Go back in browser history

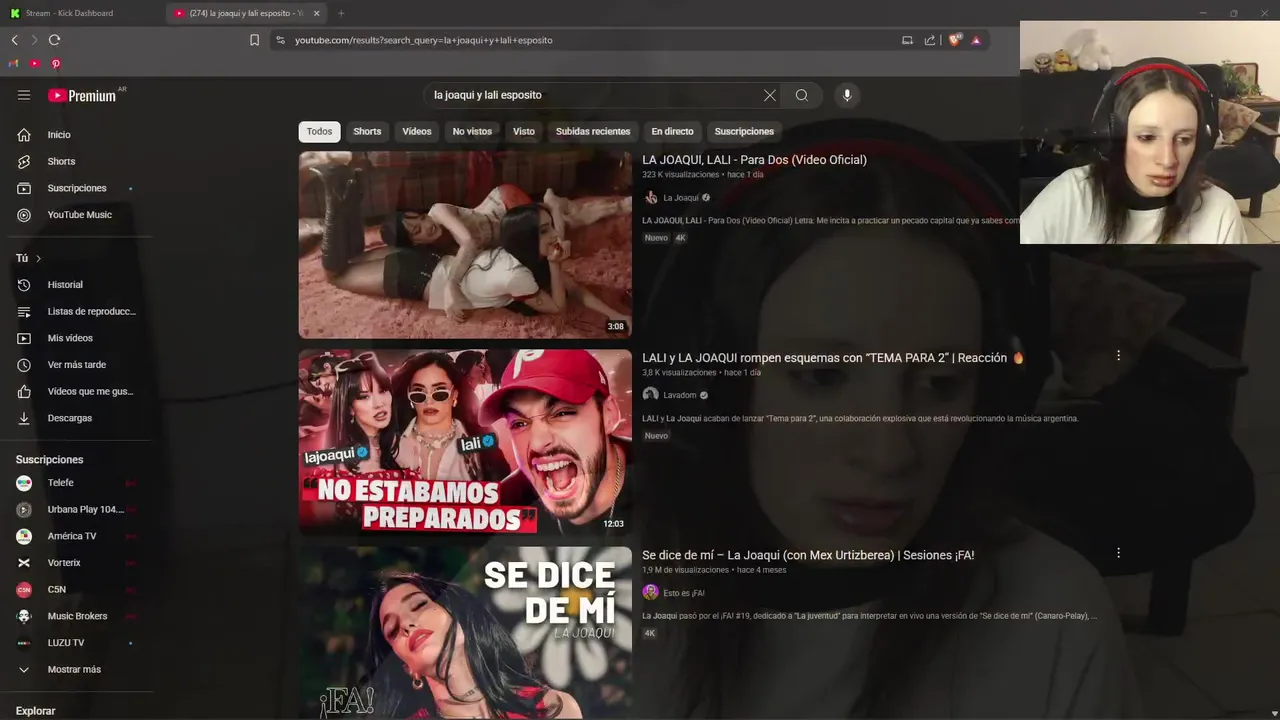(14, 40)
